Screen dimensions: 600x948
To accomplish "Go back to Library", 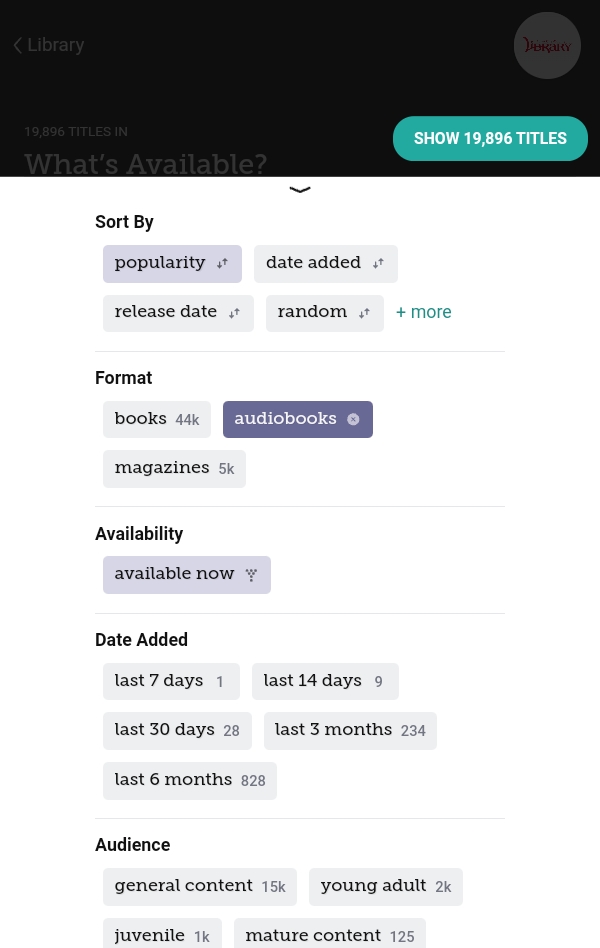I will pyautogui.click(x=48, y=45).
